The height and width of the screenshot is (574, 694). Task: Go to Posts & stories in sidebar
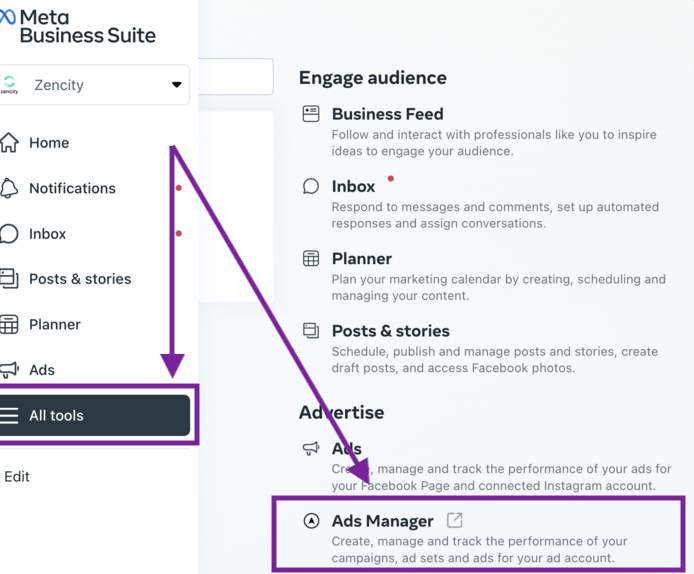pyautogui.click(x=80, y=279)
